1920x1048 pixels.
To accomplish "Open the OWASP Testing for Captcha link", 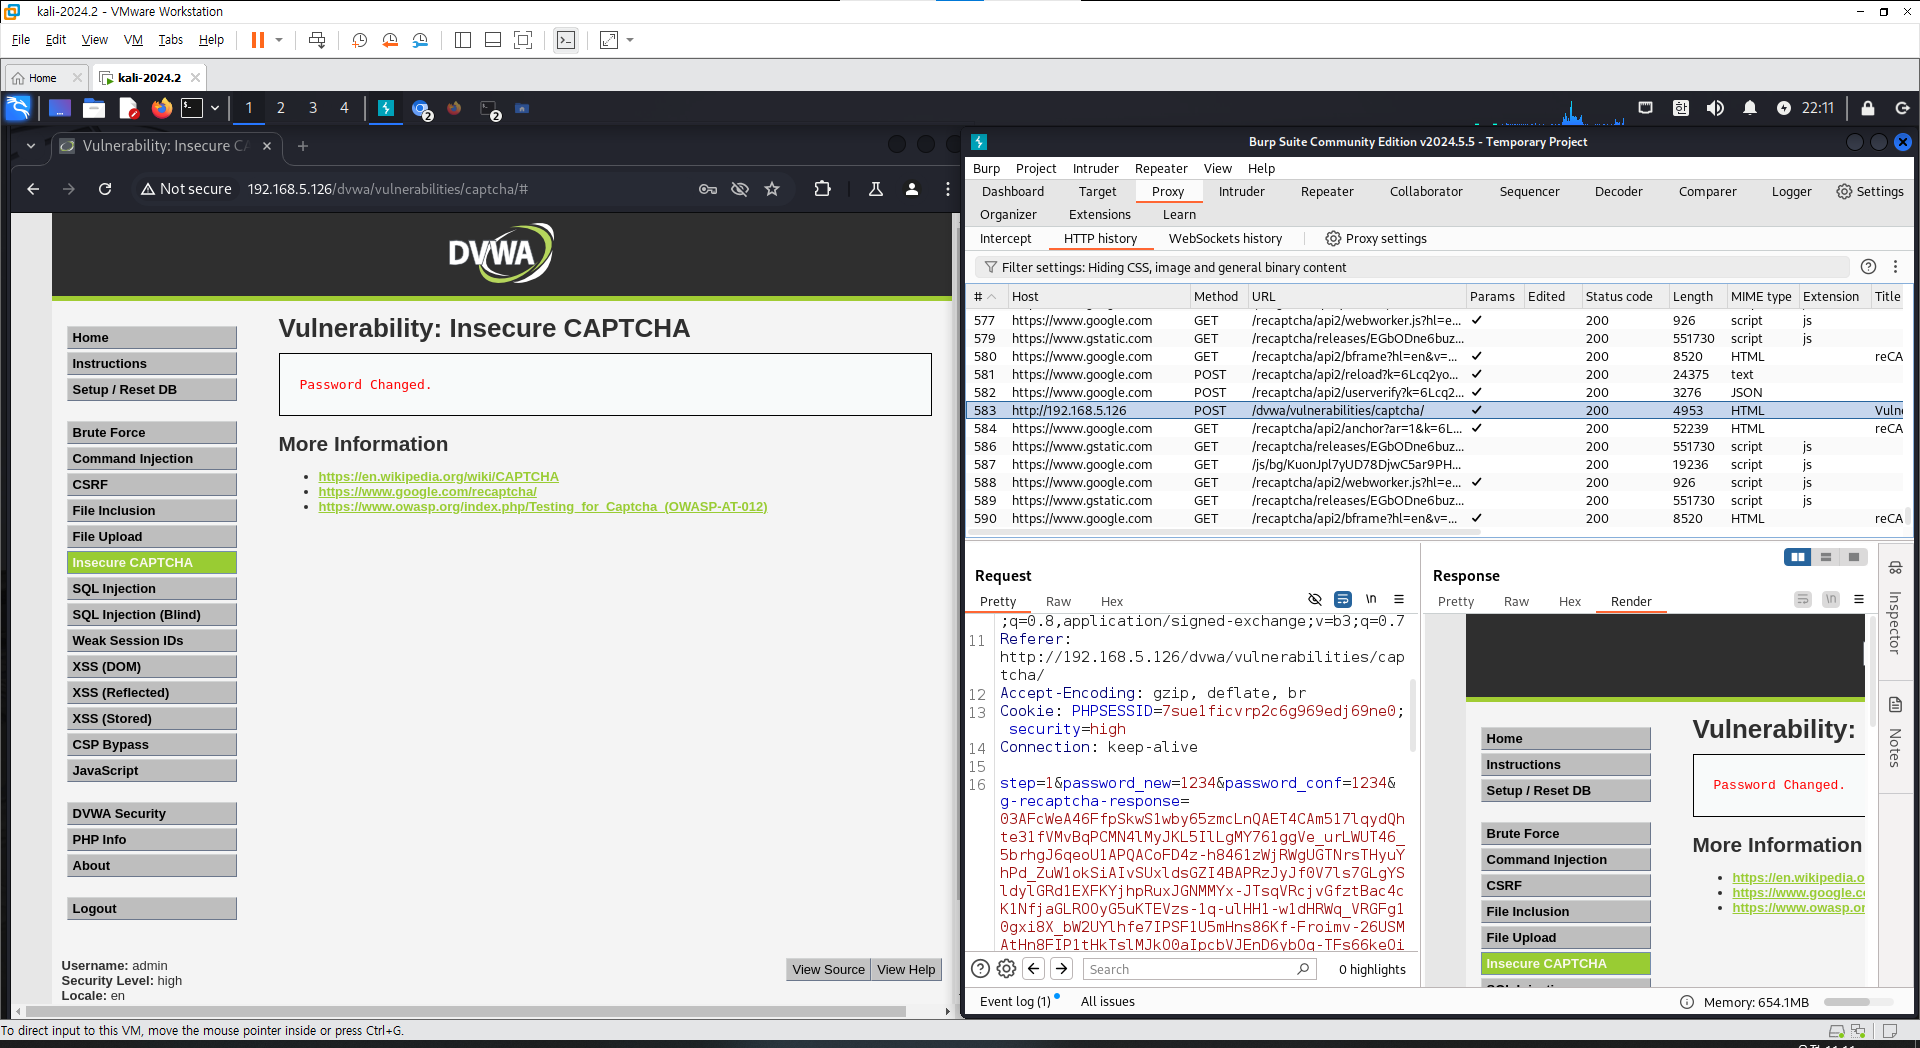I will [543, 507].
